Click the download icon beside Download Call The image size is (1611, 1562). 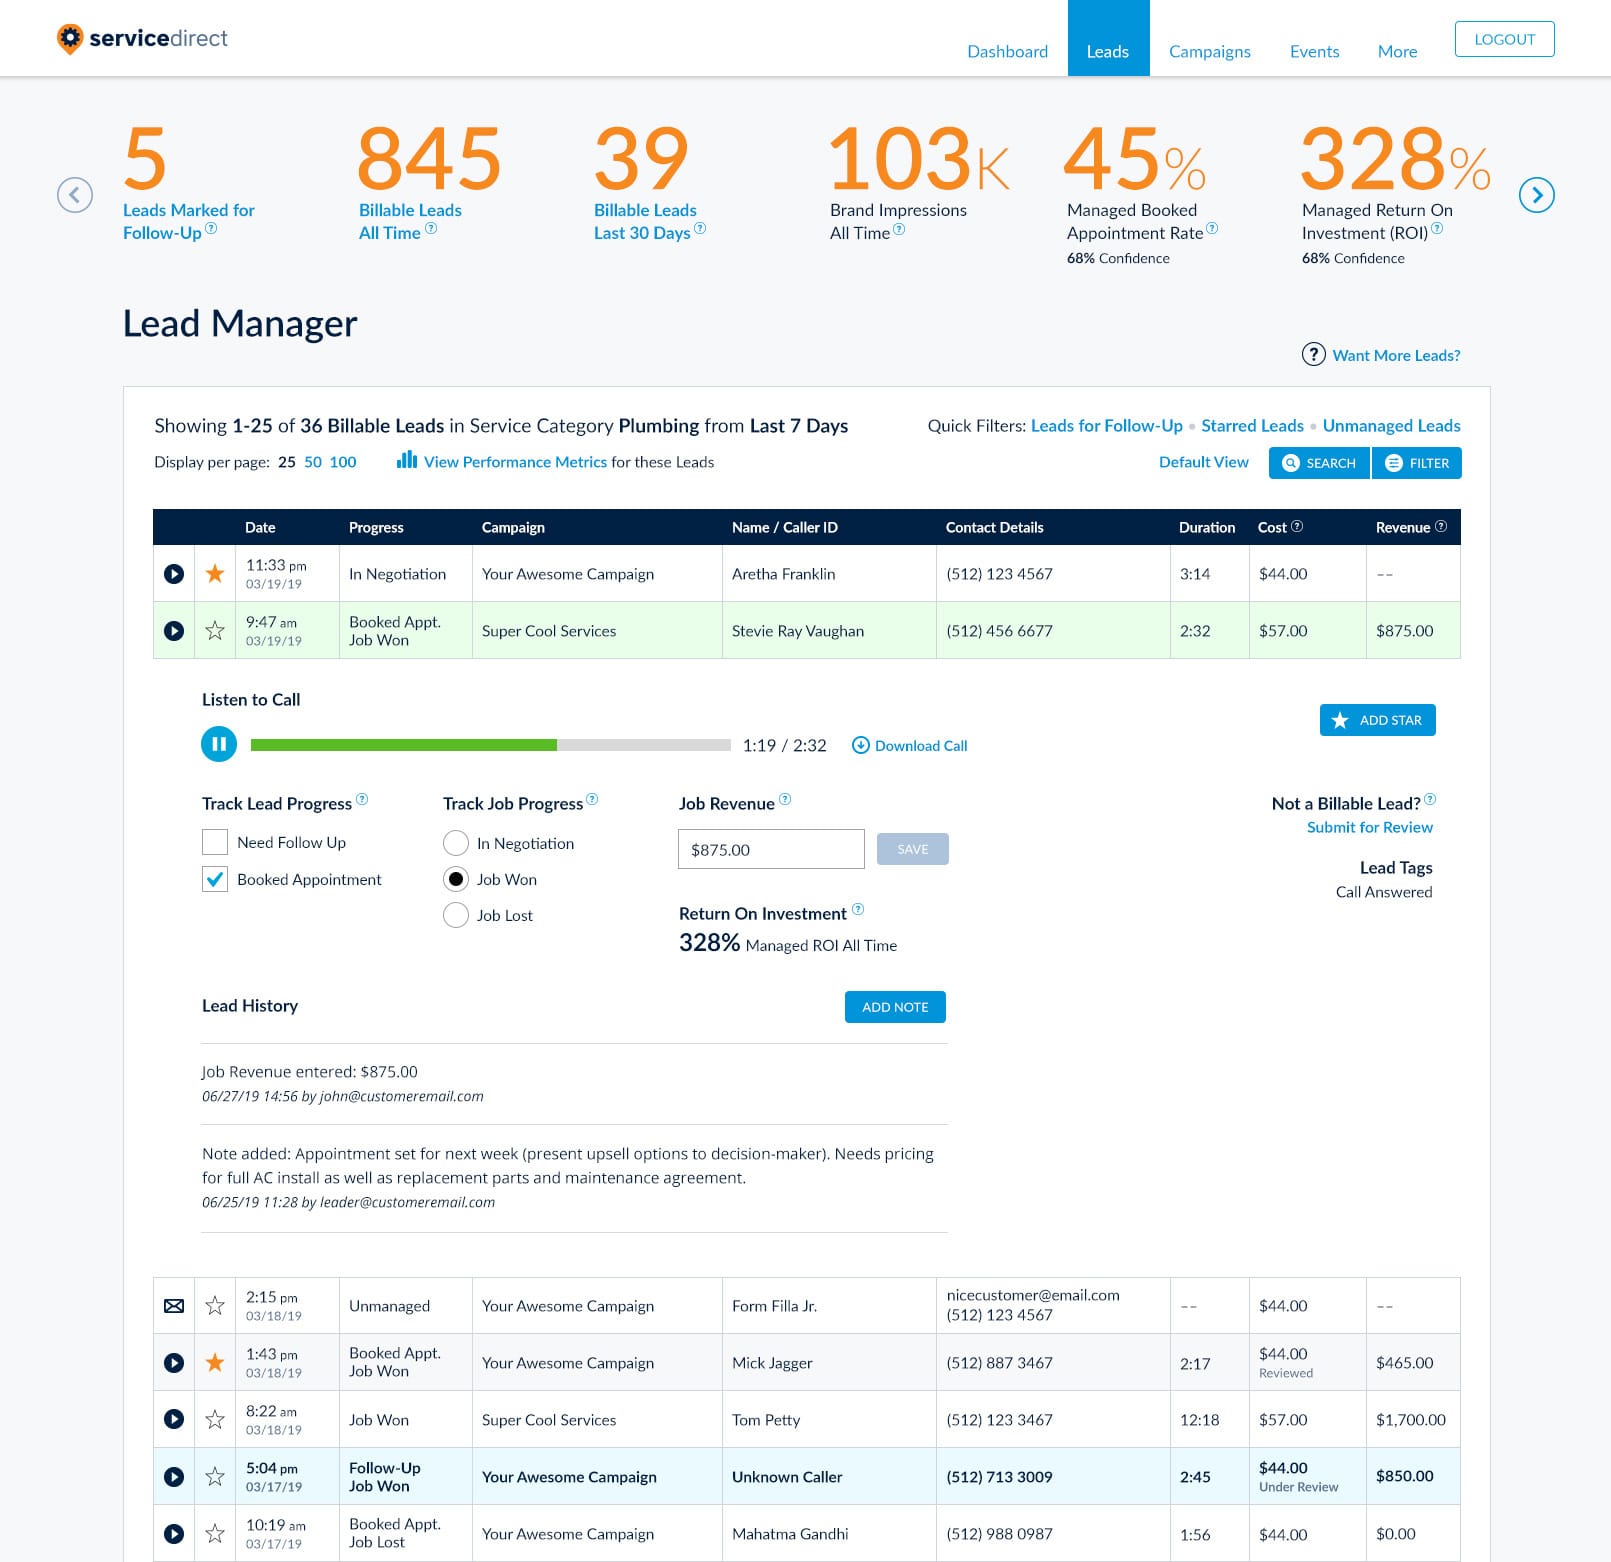pos(860,745)
